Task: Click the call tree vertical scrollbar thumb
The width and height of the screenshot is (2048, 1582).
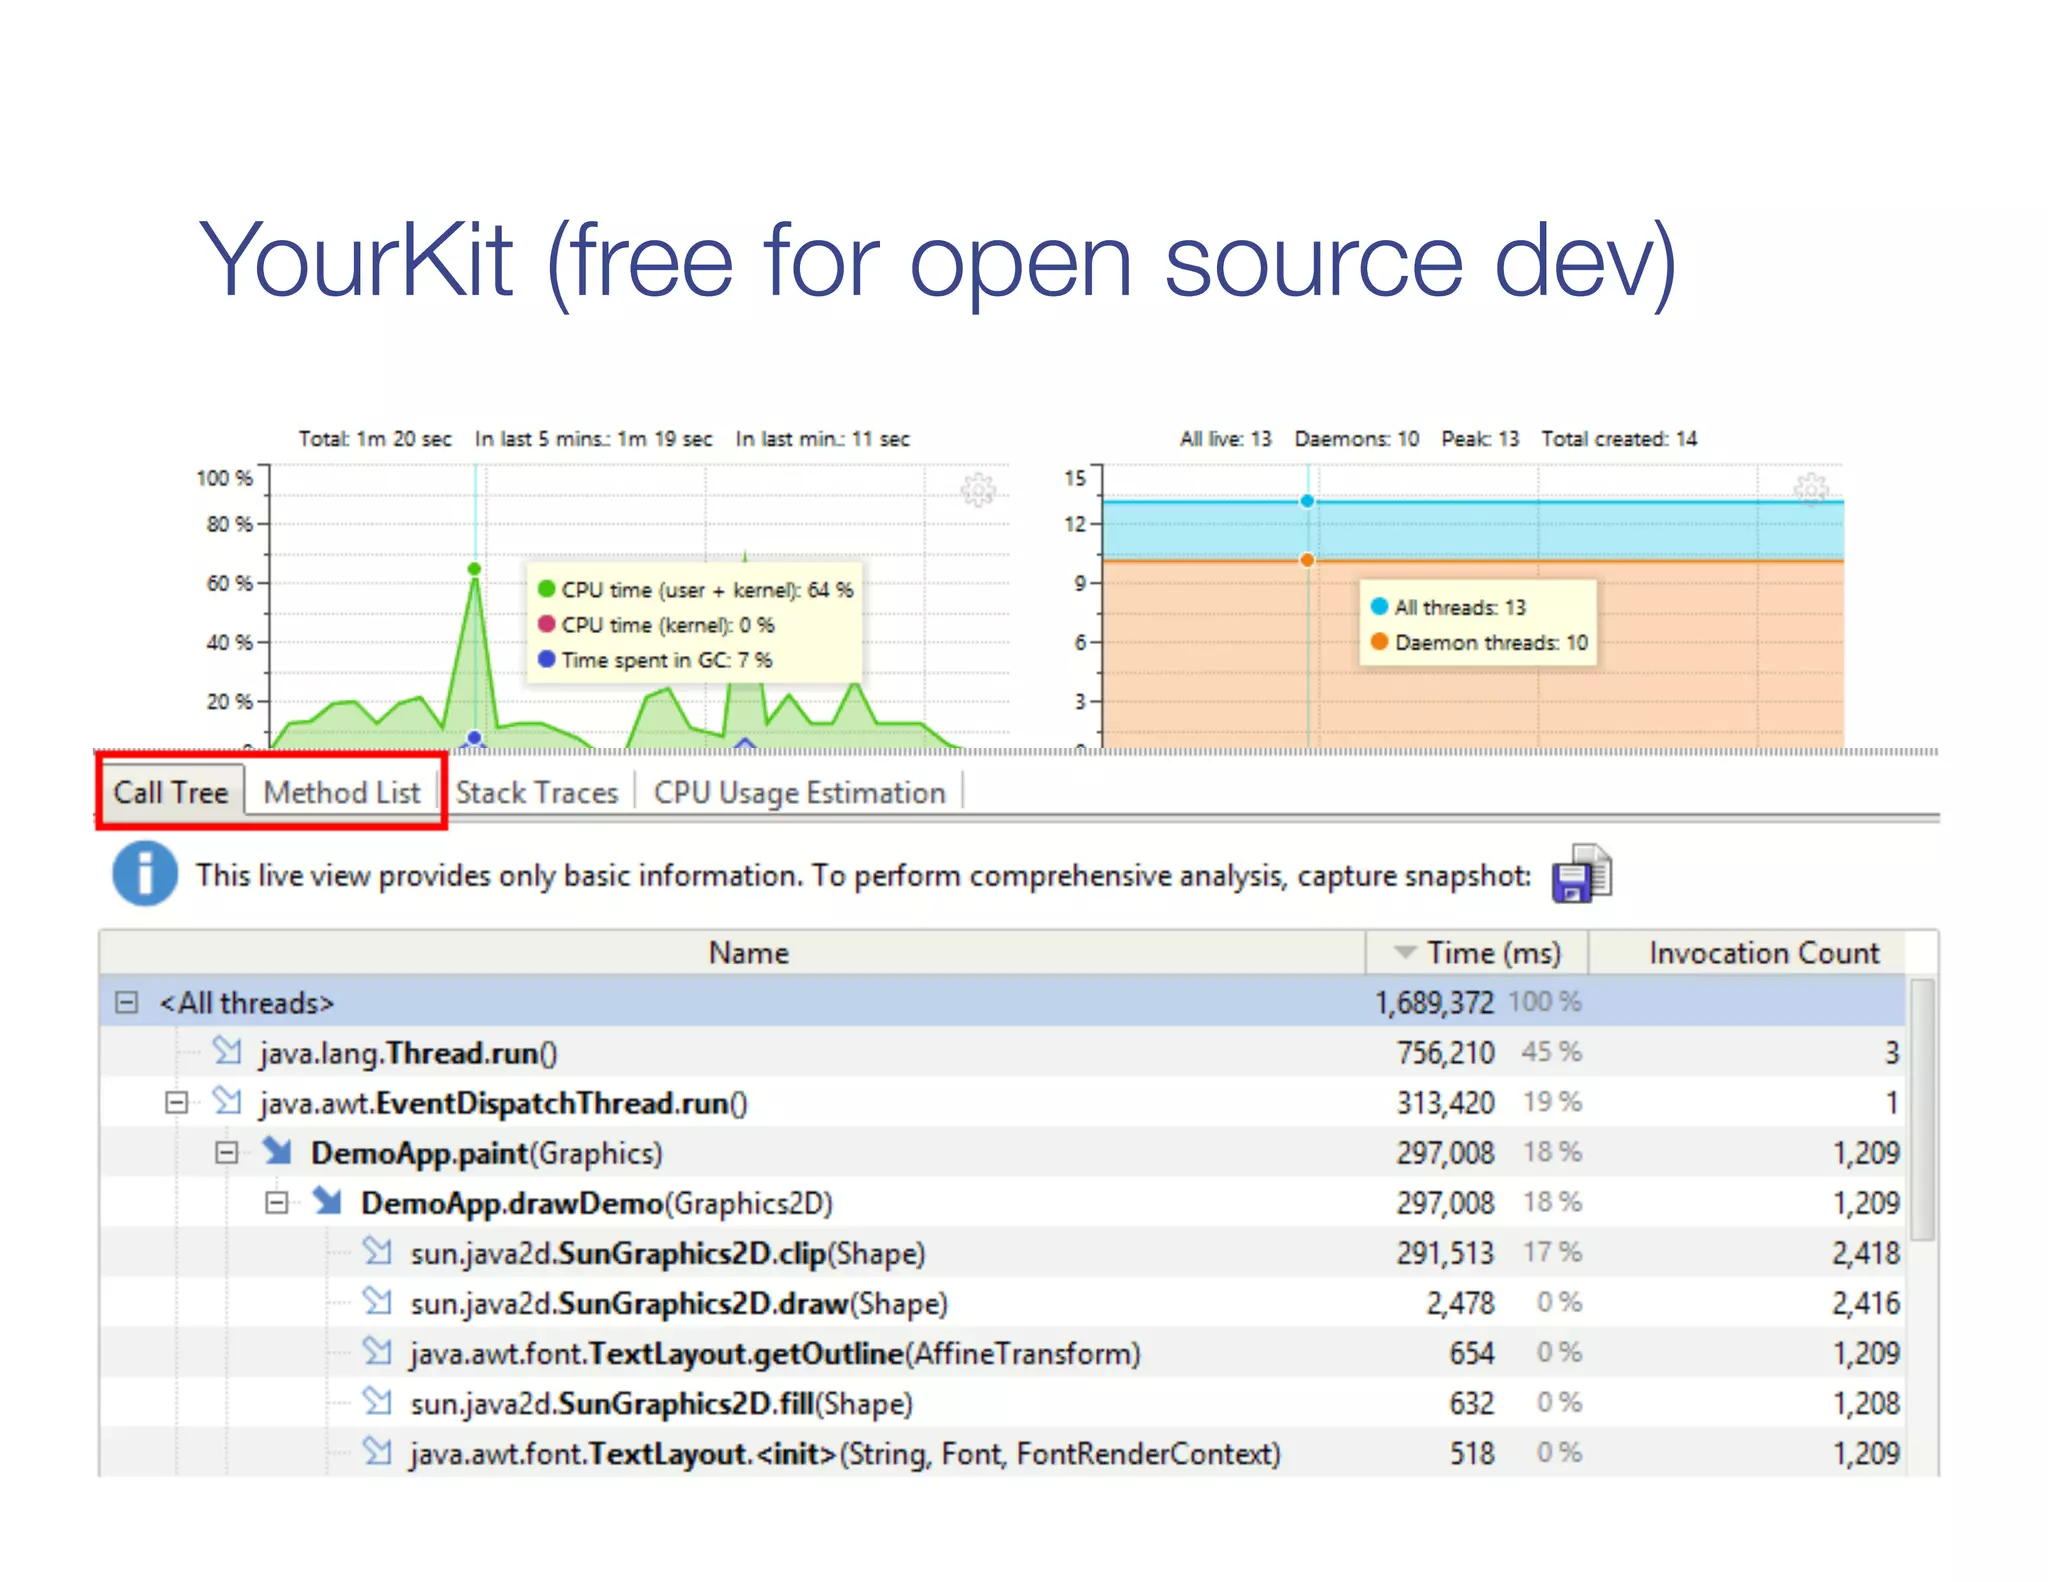Action: point(1921,1110)
